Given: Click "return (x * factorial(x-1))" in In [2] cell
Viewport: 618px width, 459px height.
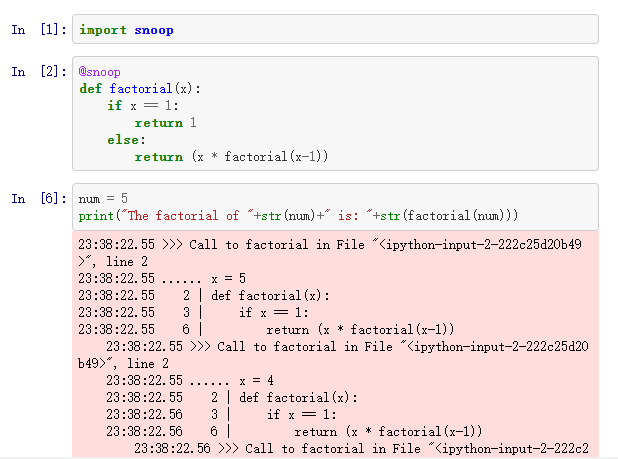Looking at the screenshot, I should click(x=232, y=157).
